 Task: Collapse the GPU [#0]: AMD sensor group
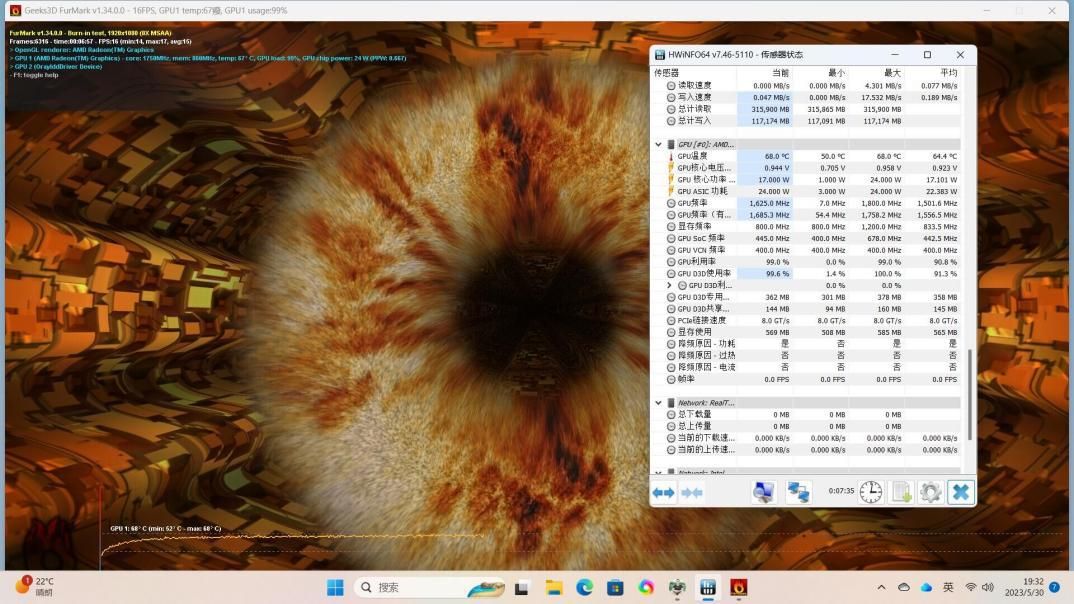point(658,143)
